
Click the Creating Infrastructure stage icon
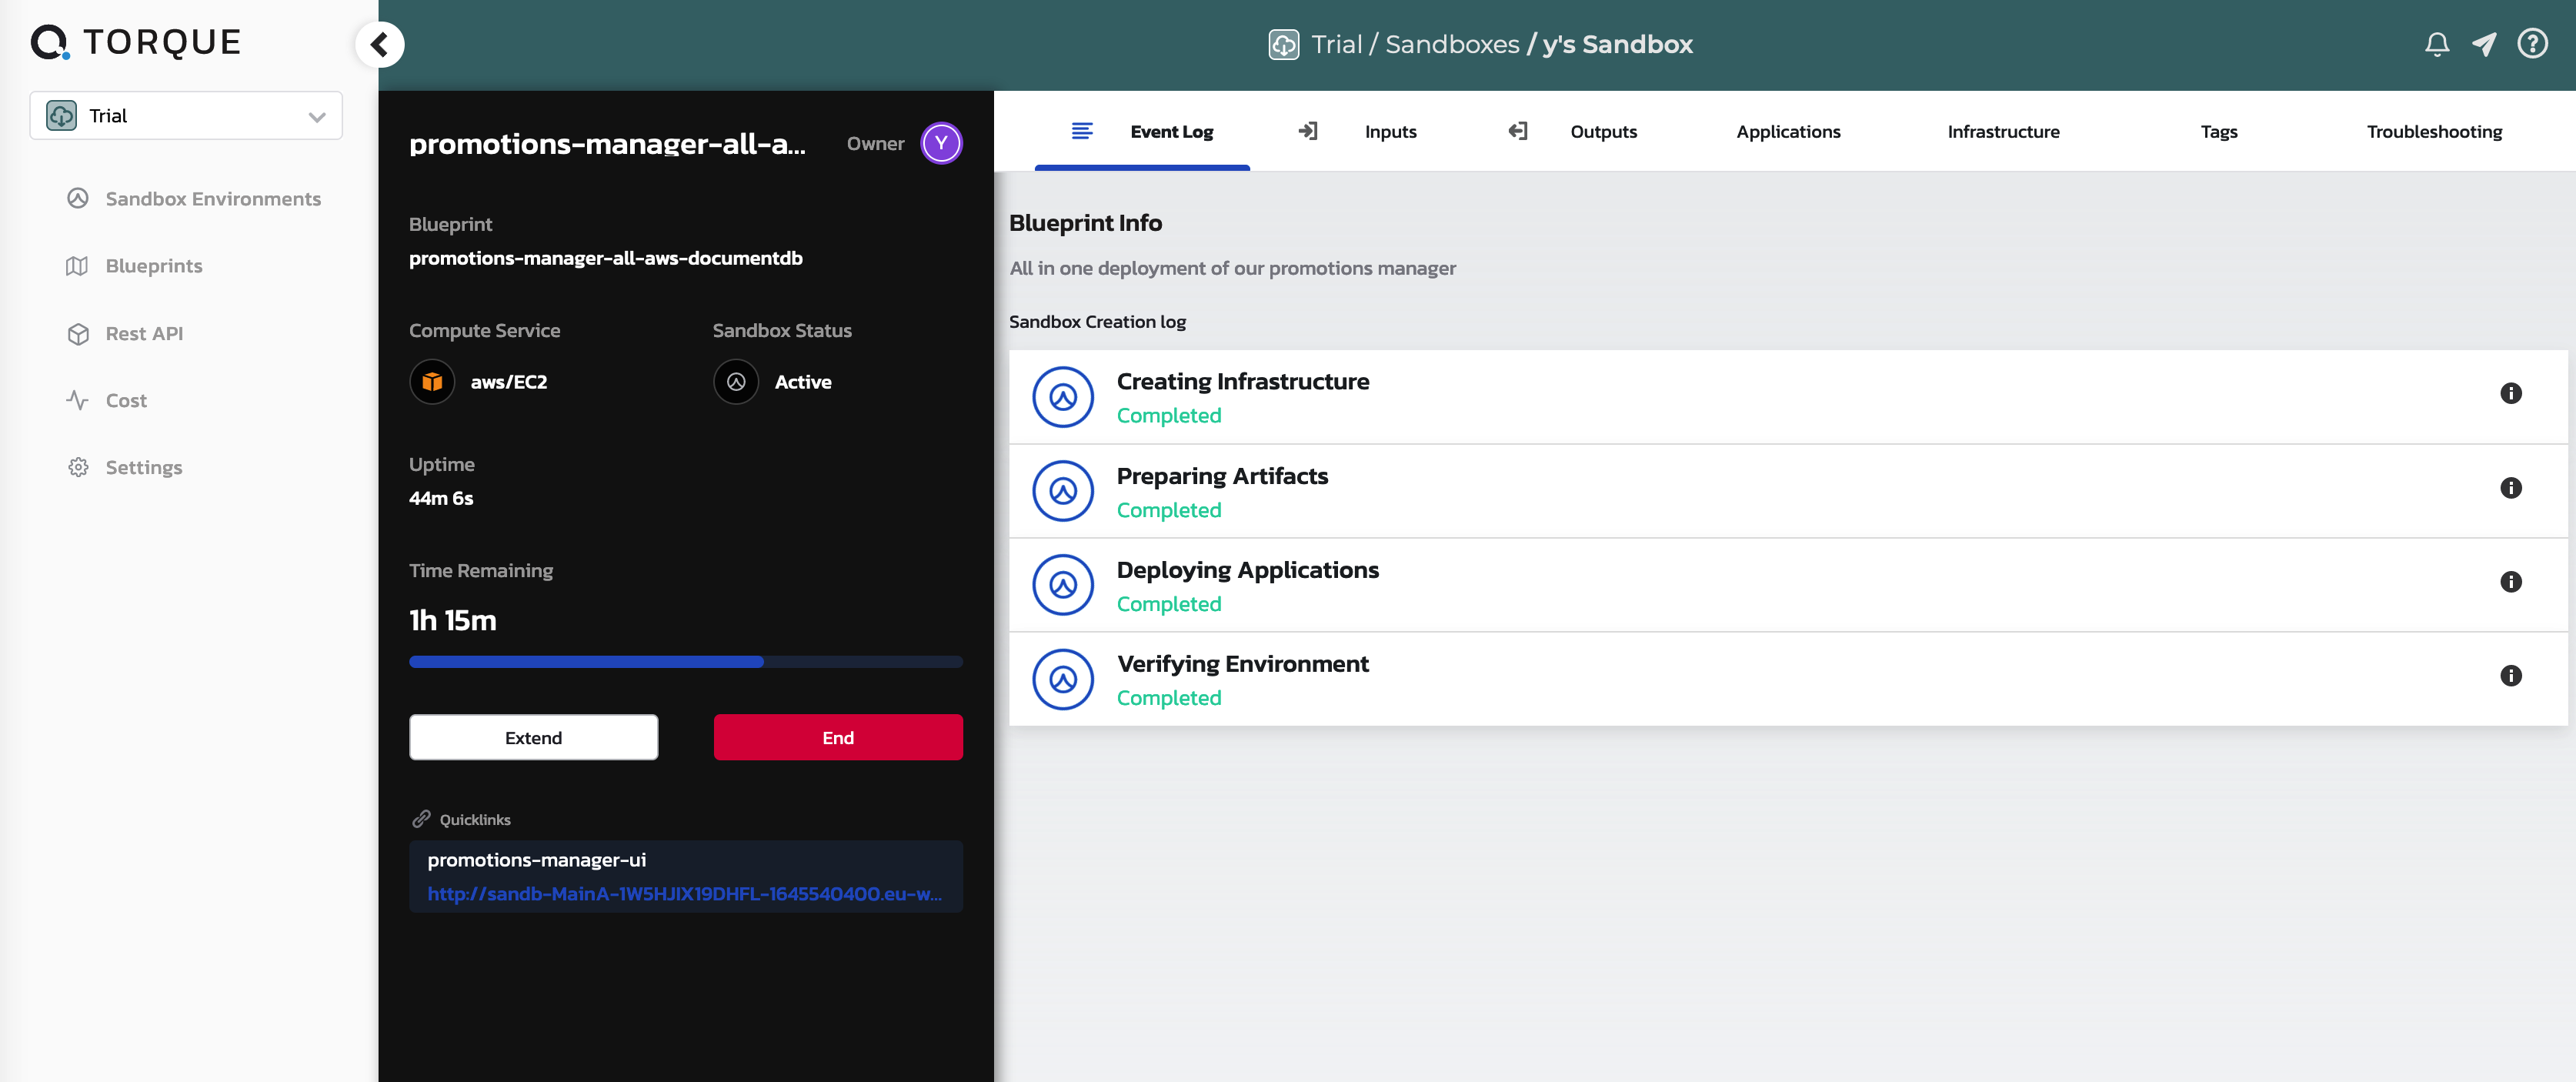[1063, 397]
